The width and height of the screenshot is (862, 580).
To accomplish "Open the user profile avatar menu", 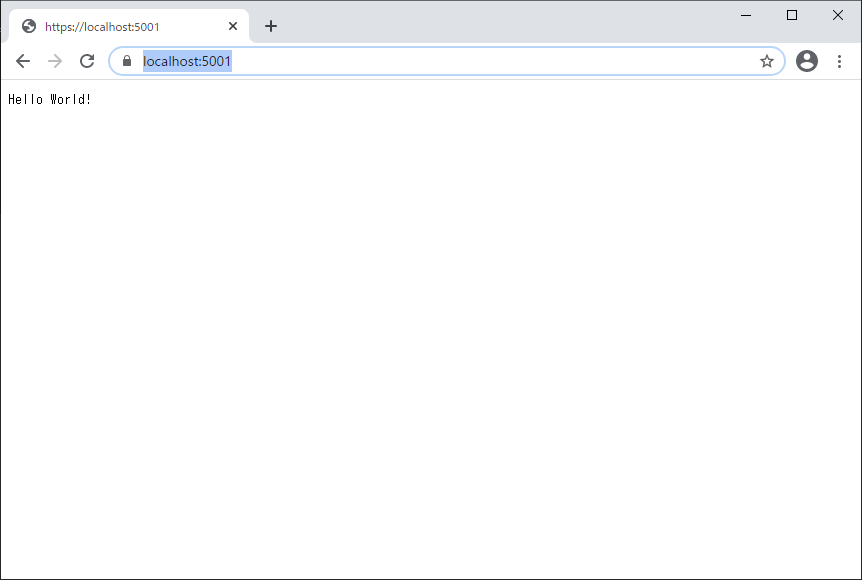I will tap(806, 61).
